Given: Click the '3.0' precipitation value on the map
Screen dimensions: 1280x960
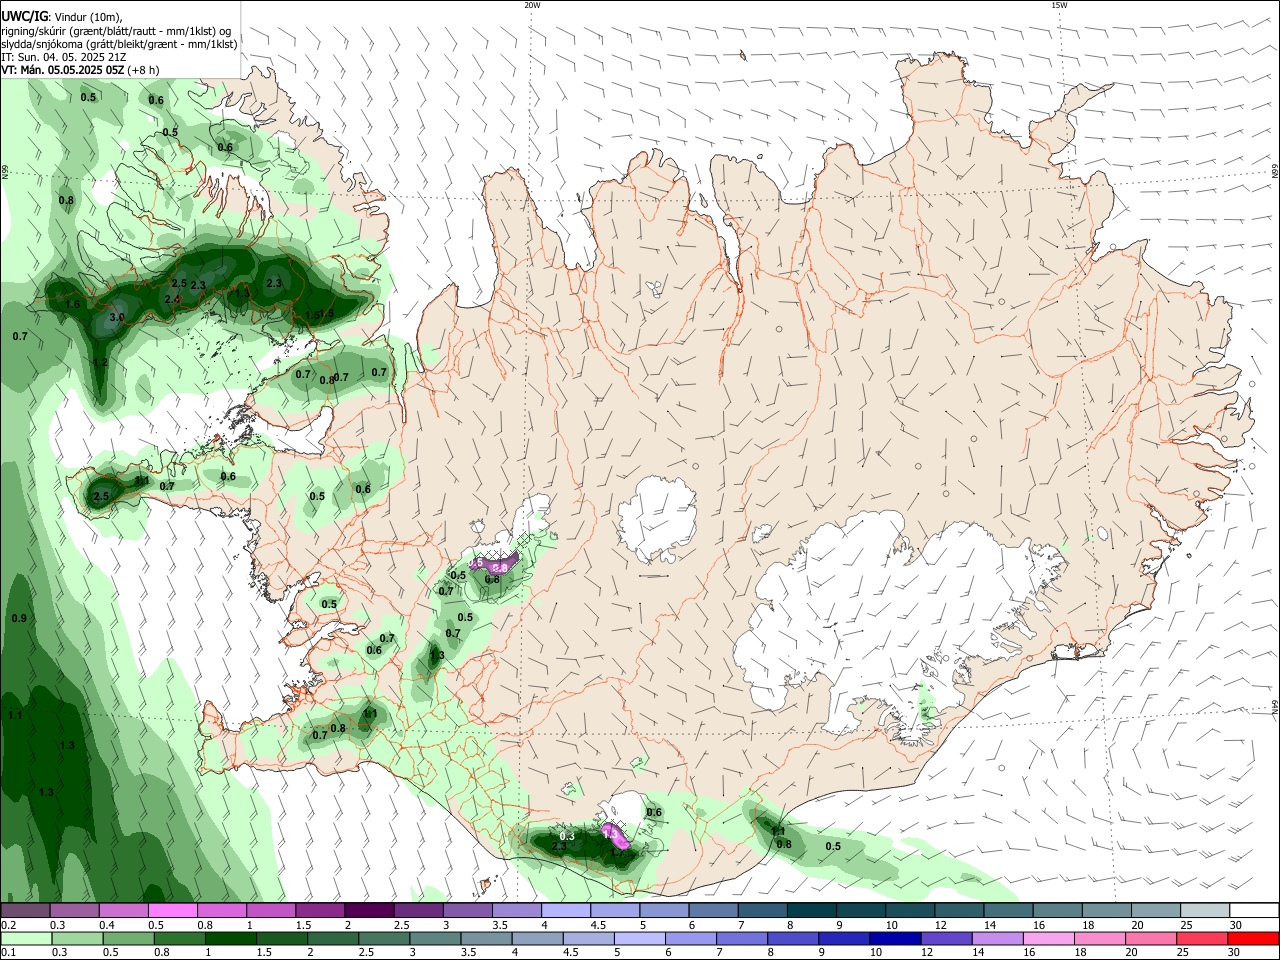Looking at the screenshot, I should point(116,318).
